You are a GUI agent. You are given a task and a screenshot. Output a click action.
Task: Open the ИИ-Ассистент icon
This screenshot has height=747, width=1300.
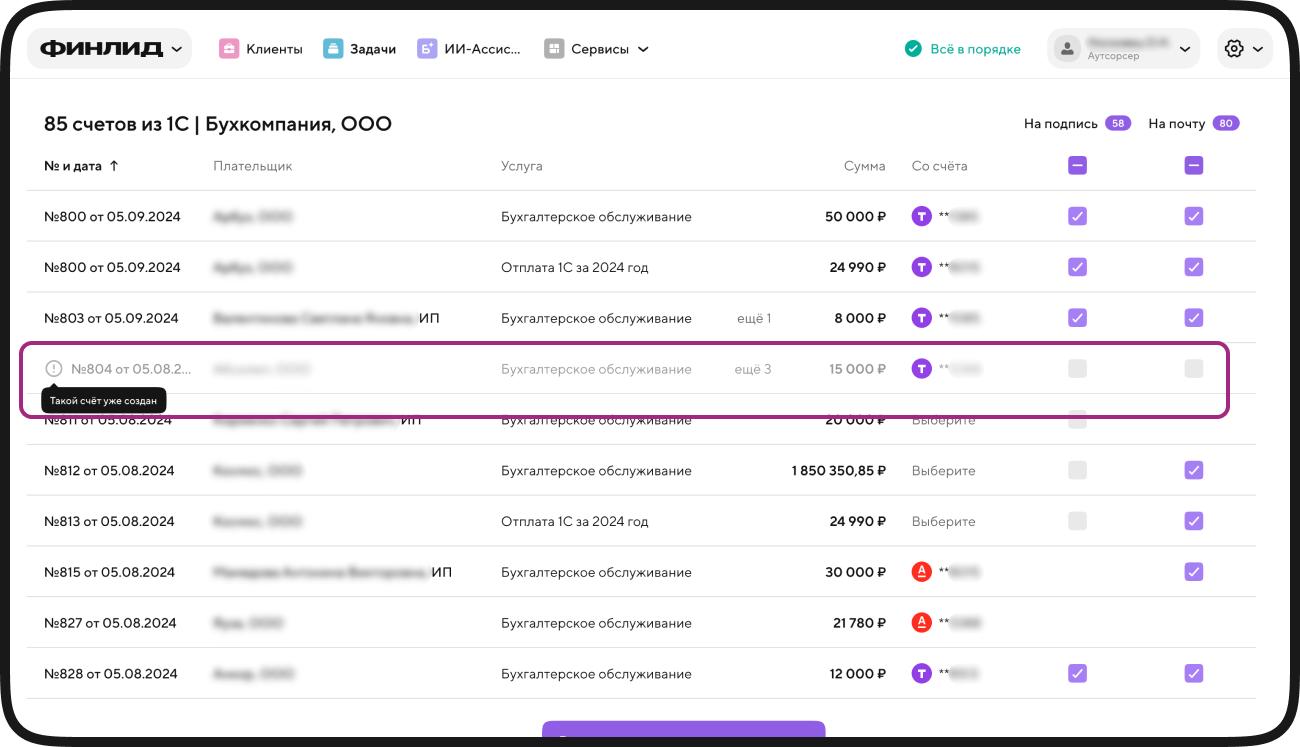[x=427, y=49]
